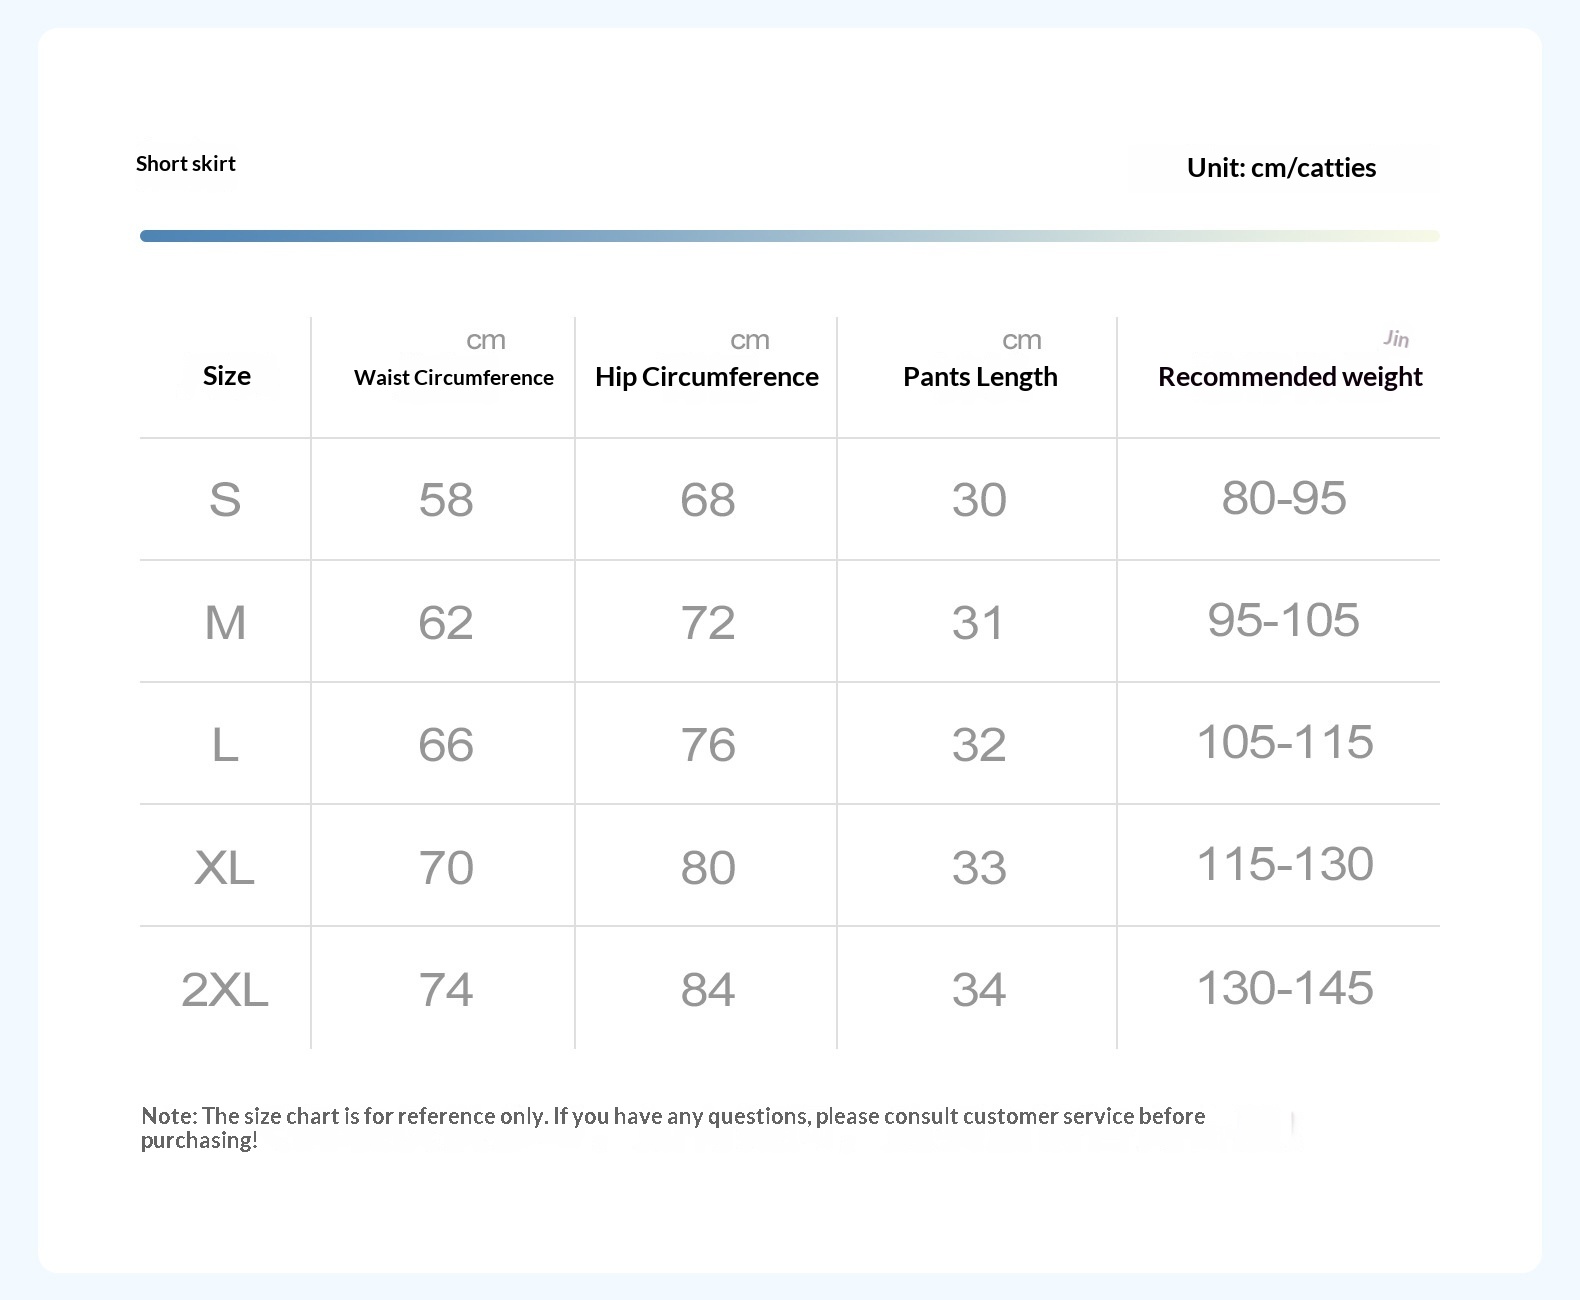Click the blue gradient divider bar

point(789,236)
